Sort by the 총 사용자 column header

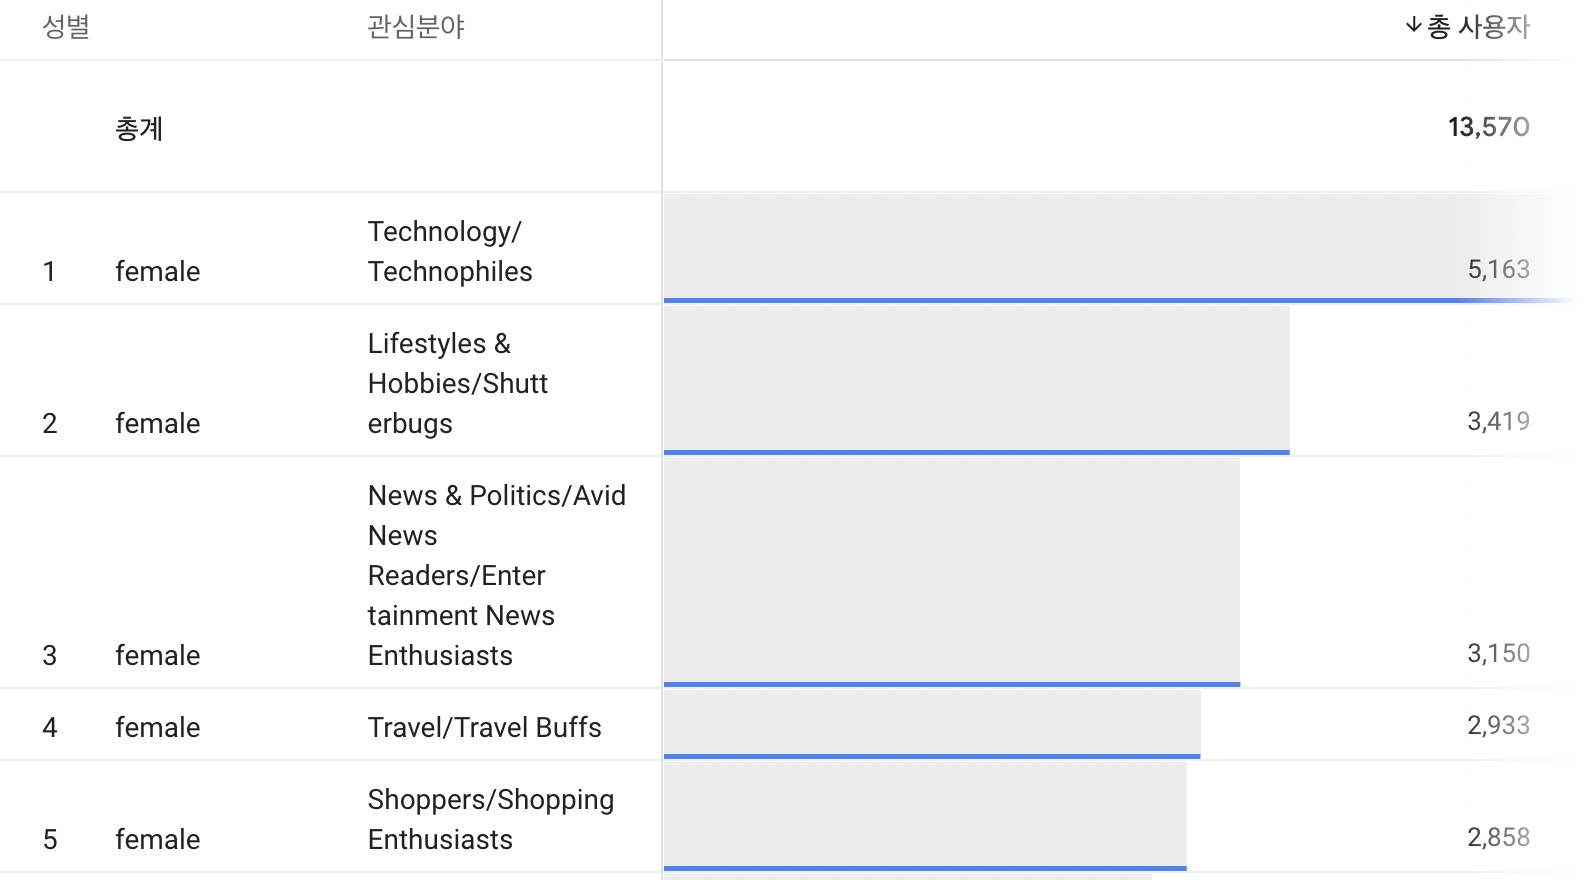click(1479, 27)
